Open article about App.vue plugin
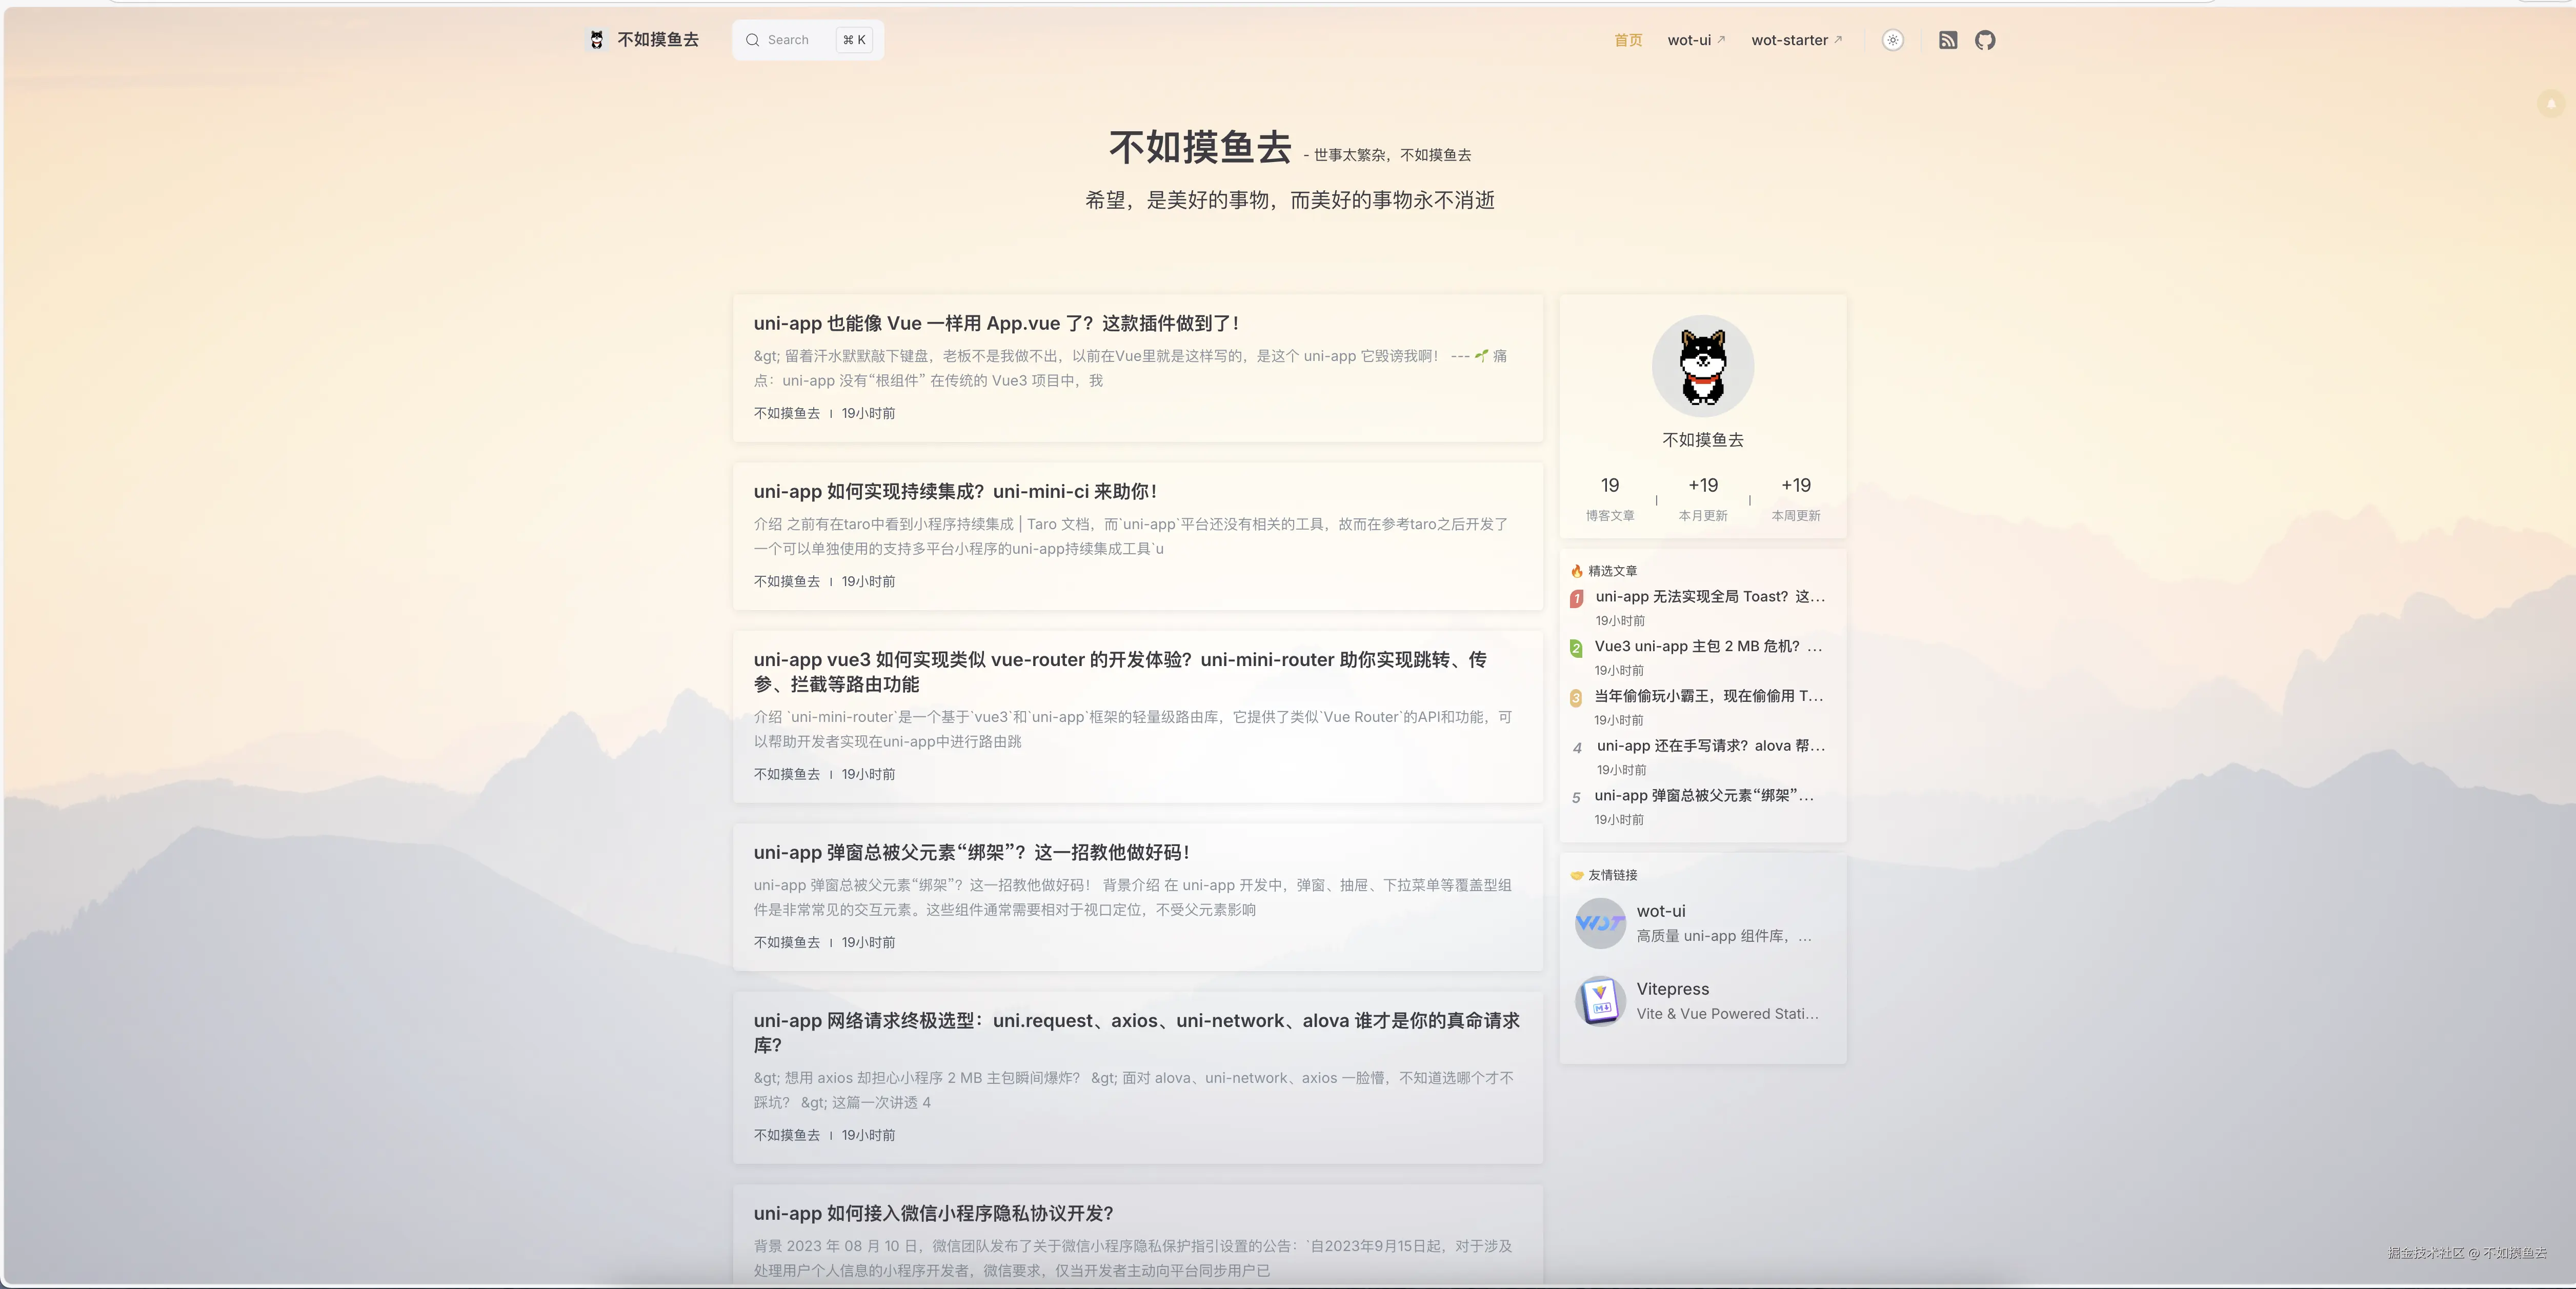The image size is (2576, 1289). tap(996, 323)
